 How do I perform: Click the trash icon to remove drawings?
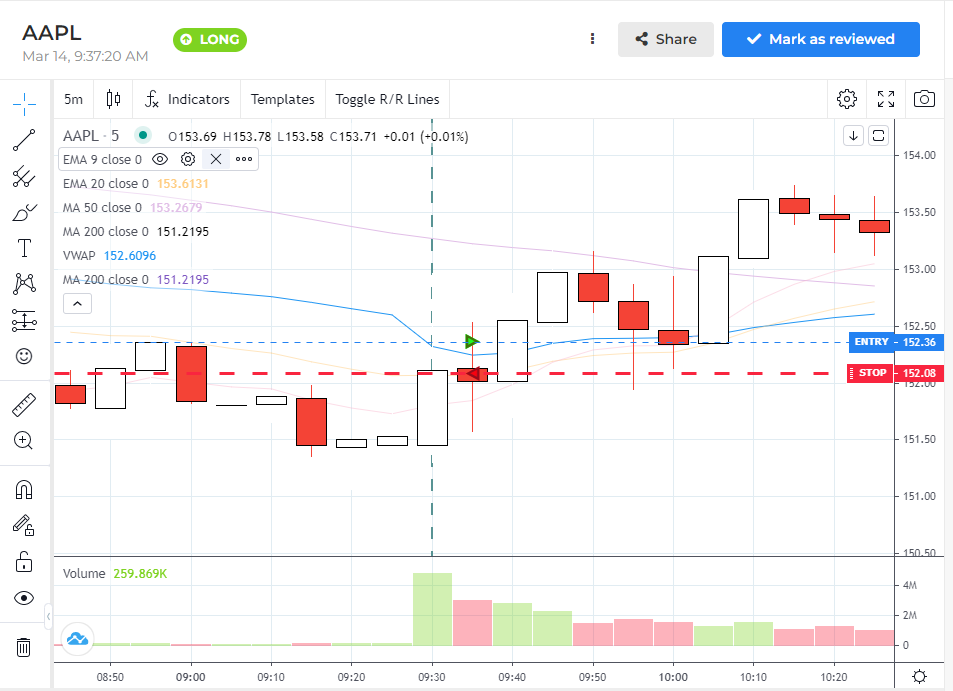tap(23, 647)
